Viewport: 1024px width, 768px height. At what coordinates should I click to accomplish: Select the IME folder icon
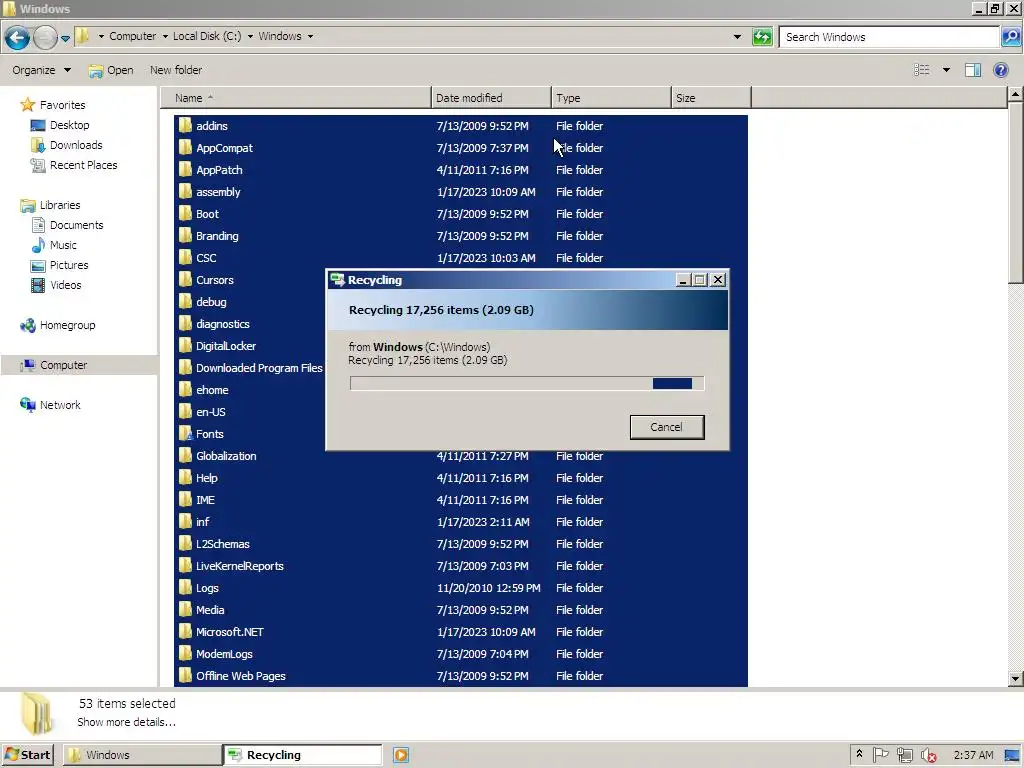[185, 500]
